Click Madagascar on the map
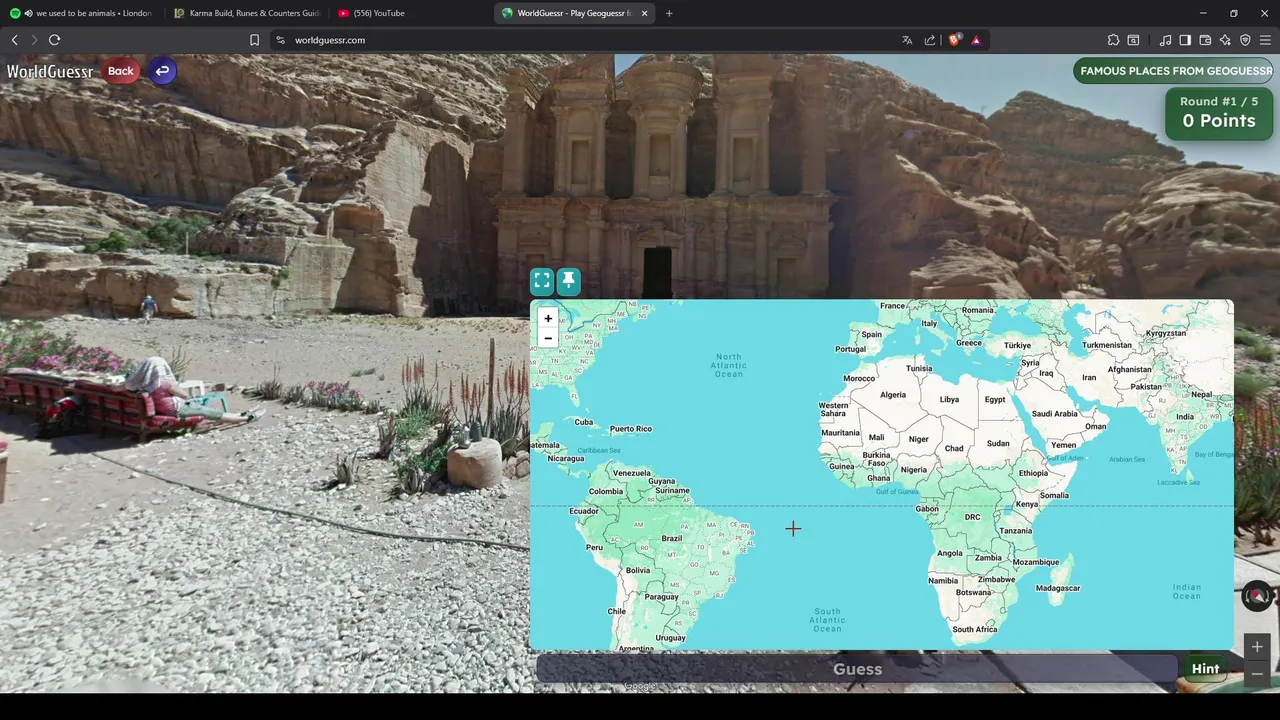The image size is (1280, 720). [x=1058, y=588]
